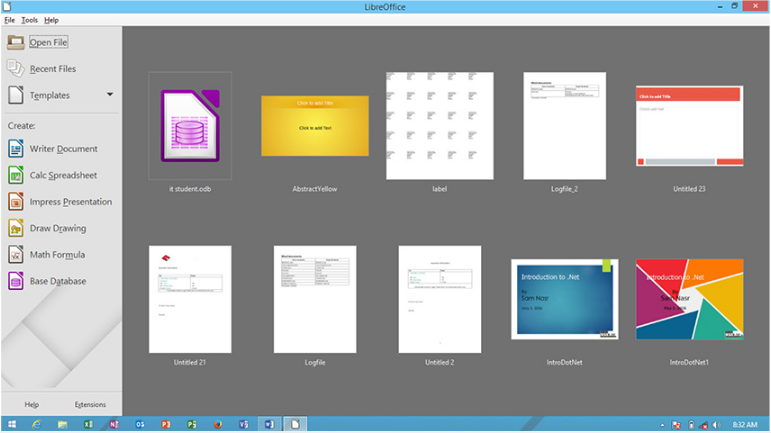Open the AbstractYellow presentation thumbnail

coord(315,126)
